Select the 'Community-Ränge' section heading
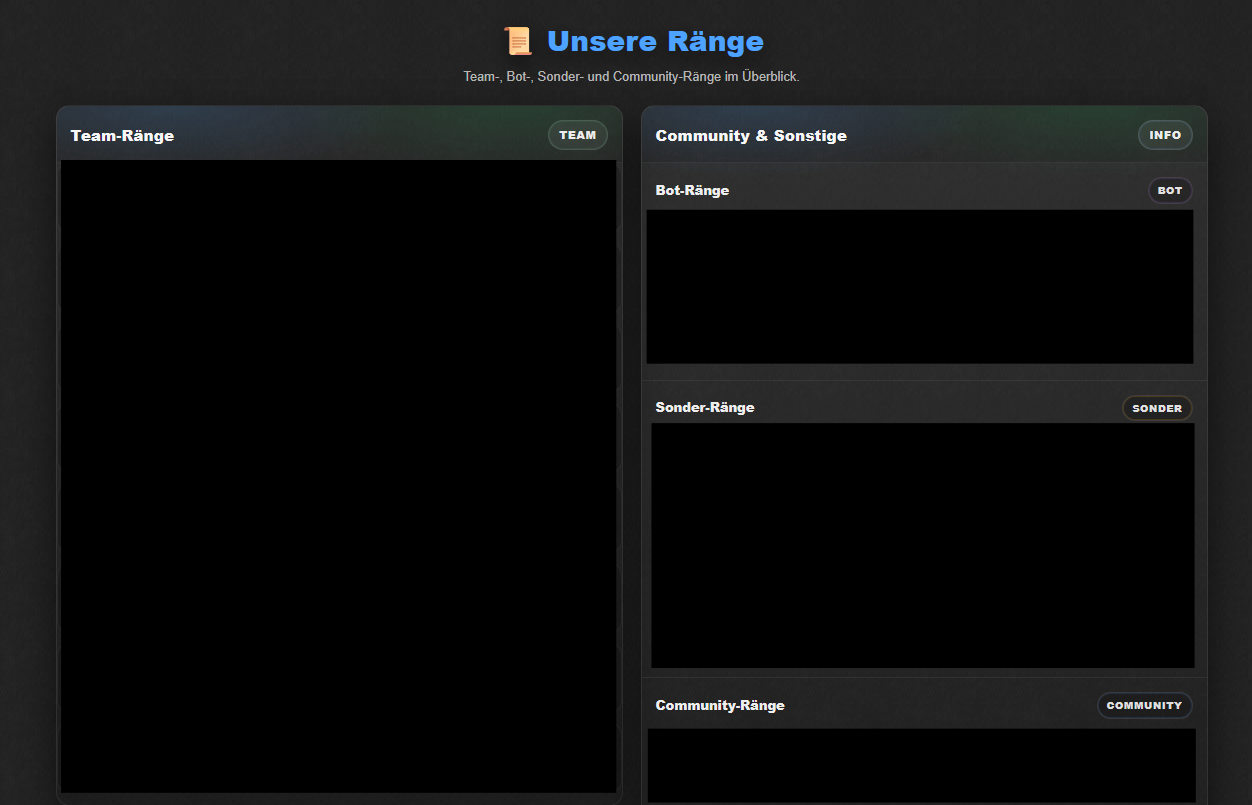Viewport: 1252px width, 805px height. pos(720,705)
